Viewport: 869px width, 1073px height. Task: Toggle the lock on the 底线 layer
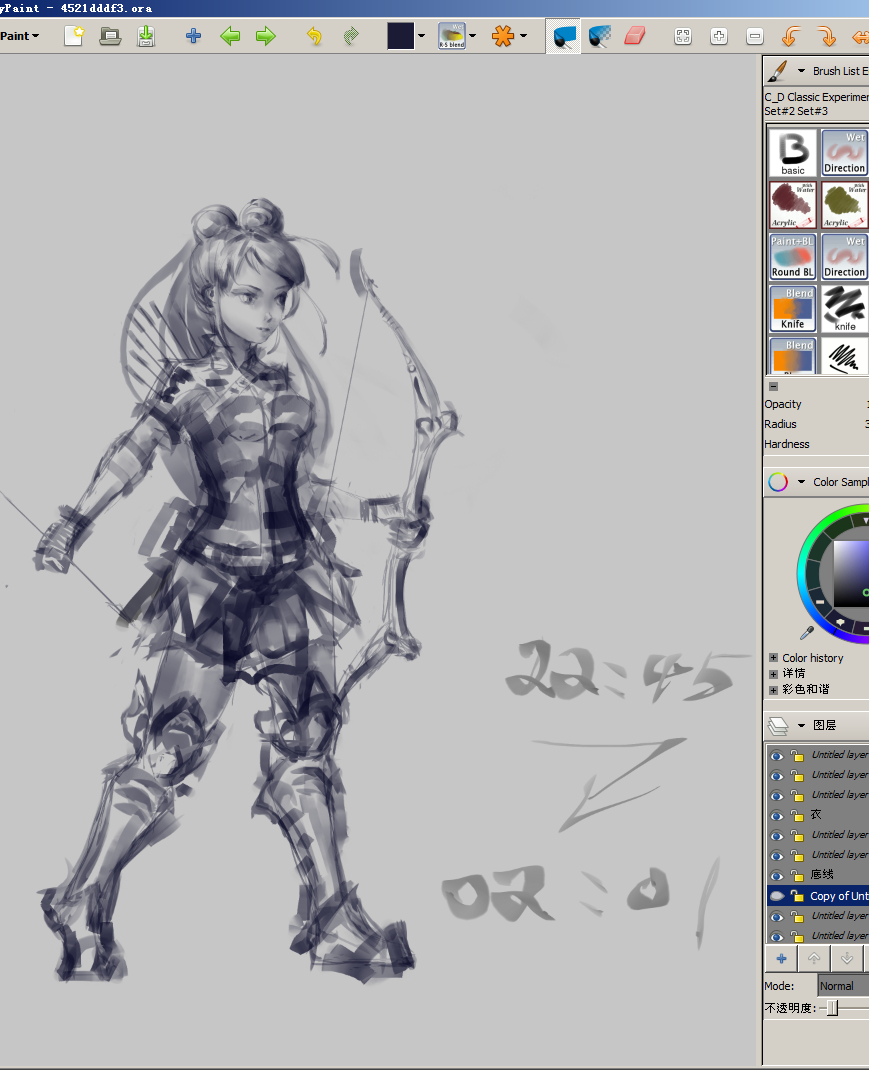(797, 875)
